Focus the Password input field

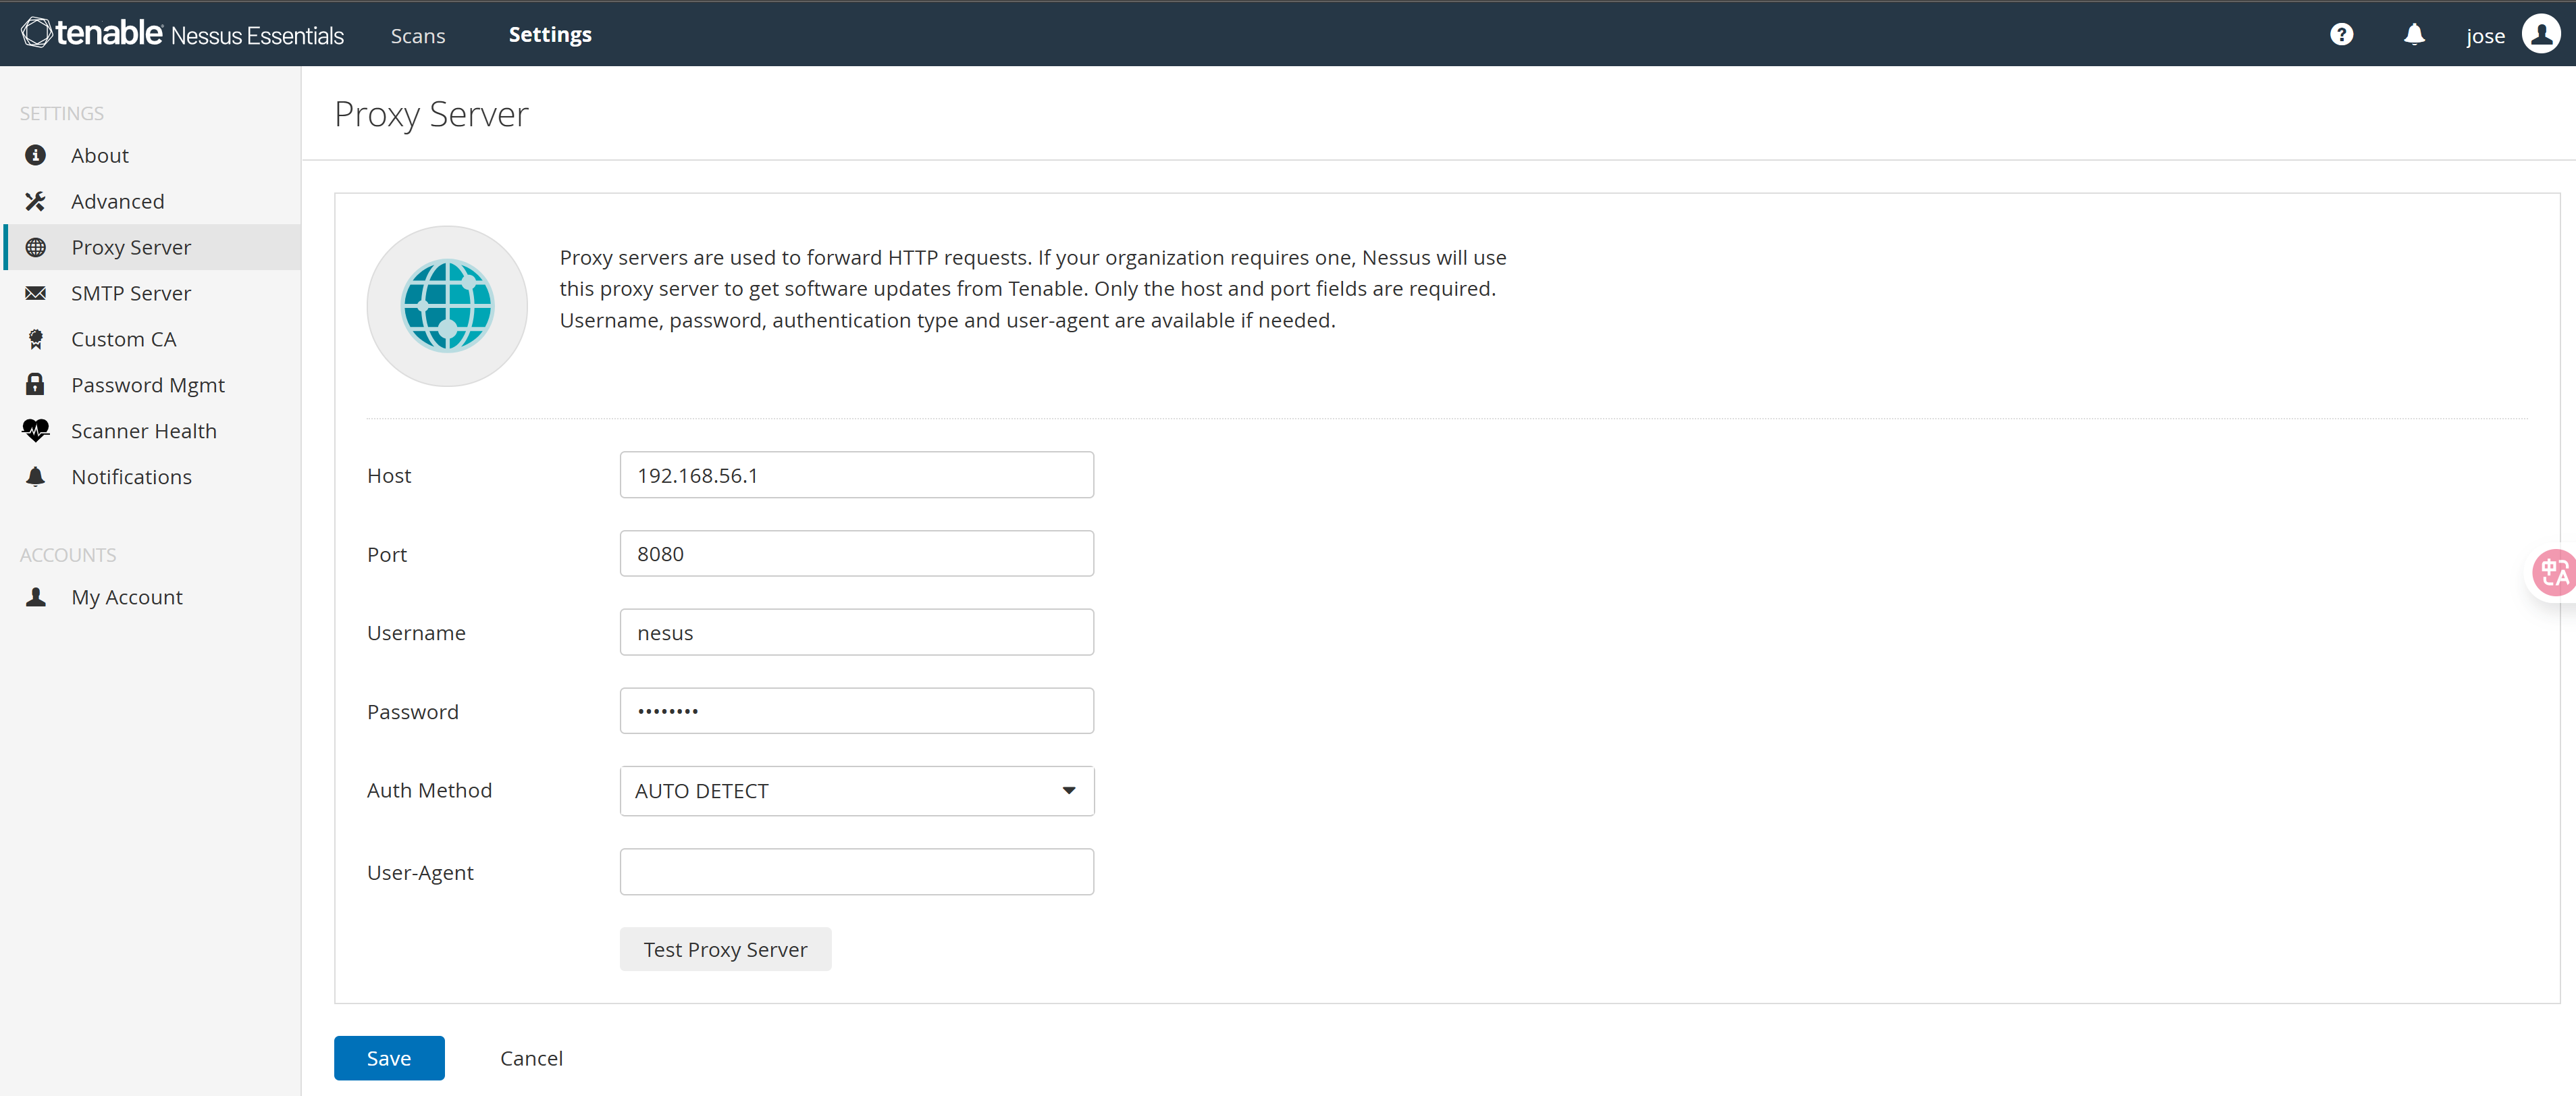tap(857, 711)
